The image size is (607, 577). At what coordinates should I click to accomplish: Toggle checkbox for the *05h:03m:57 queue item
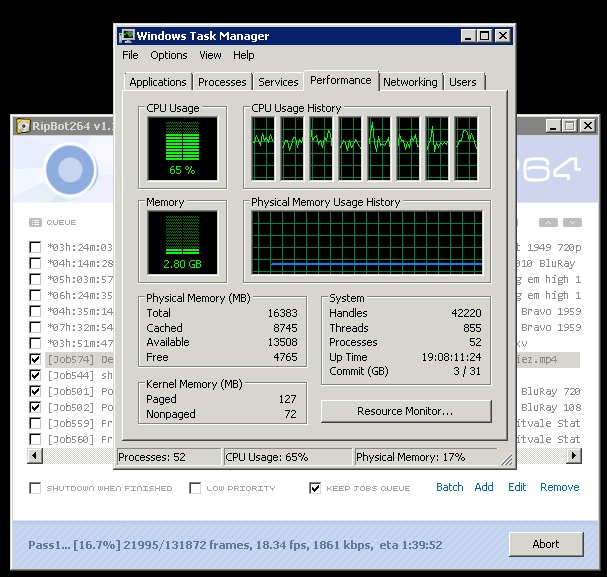(x=35, y=279)
